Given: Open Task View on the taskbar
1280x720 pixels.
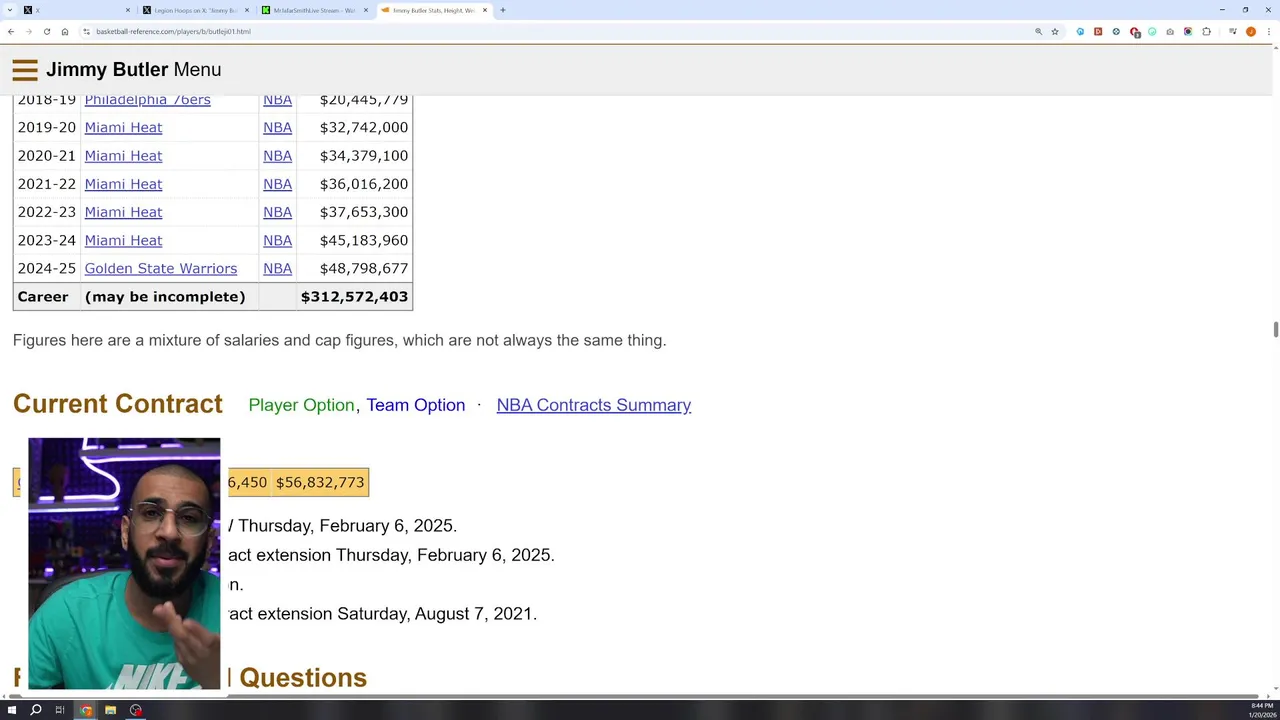Looking at the screenshot, I should pos(60,711).
